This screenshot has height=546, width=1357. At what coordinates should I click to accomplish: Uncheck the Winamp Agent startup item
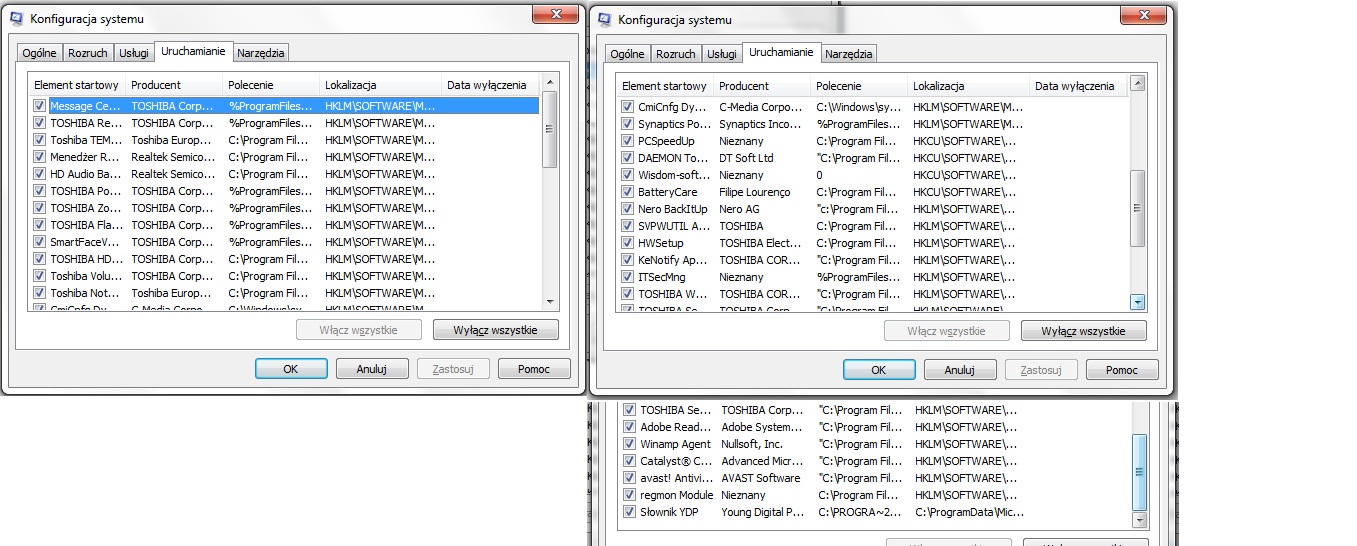point(629,444)
